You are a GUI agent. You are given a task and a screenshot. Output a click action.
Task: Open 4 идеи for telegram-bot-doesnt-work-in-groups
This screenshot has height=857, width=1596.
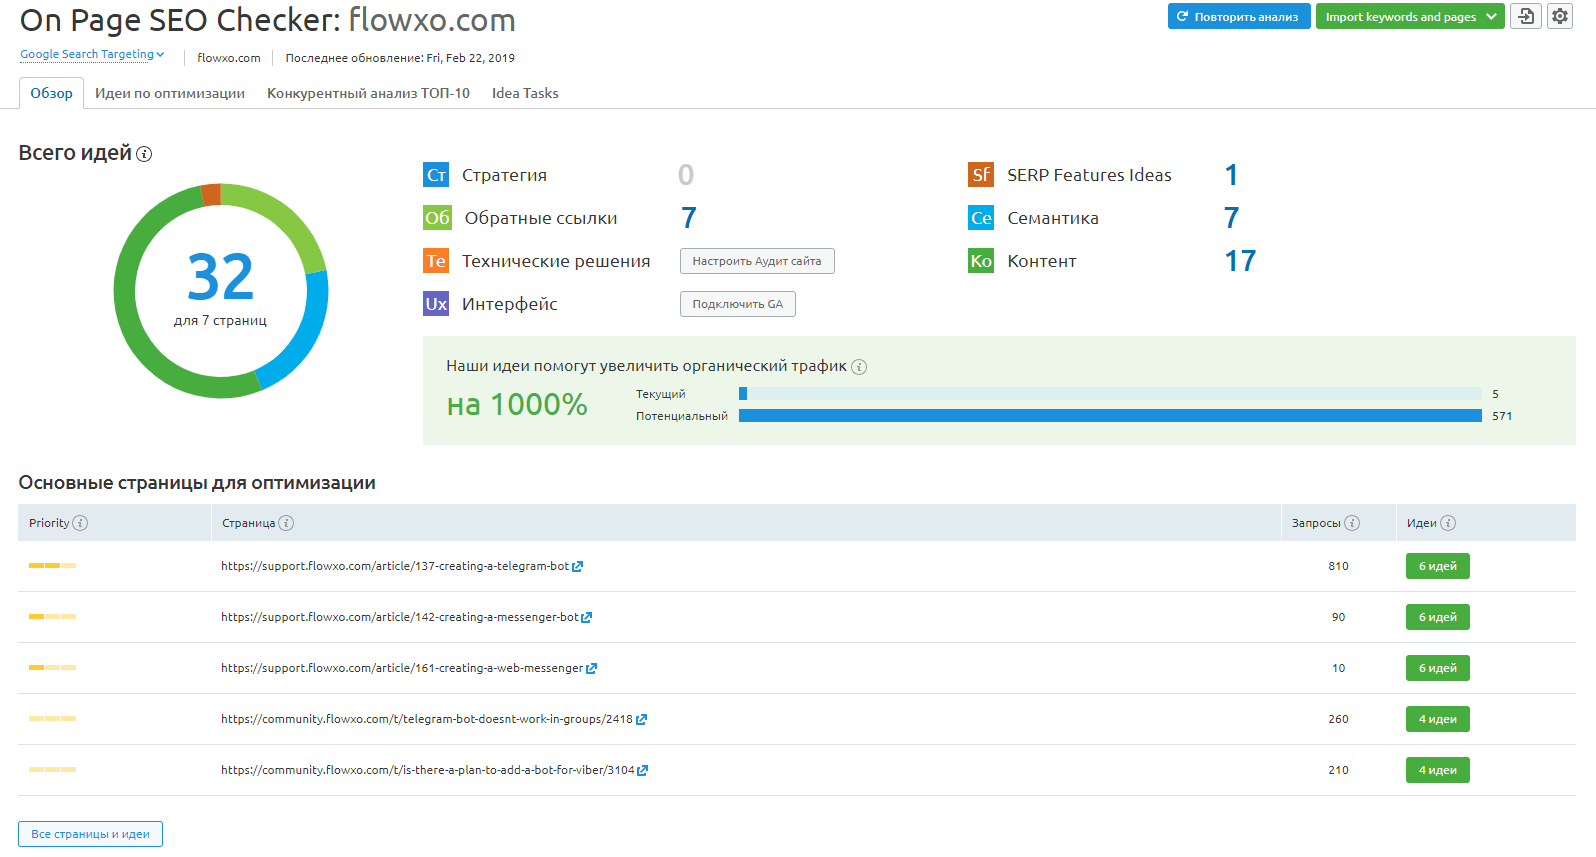tap(1438, 719)
